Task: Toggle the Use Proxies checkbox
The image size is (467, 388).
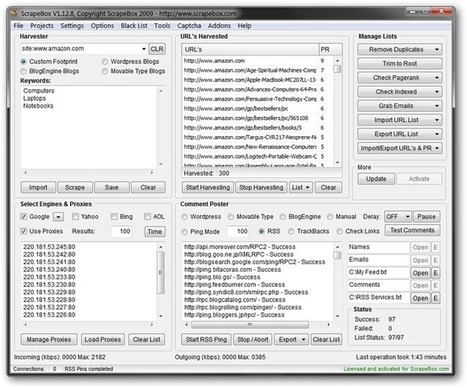Action: [x=24, y=231]
